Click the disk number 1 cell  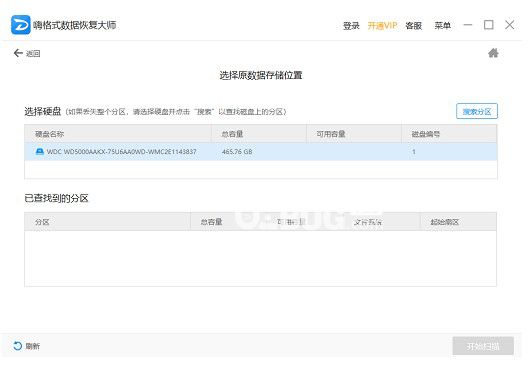[414, 152]
